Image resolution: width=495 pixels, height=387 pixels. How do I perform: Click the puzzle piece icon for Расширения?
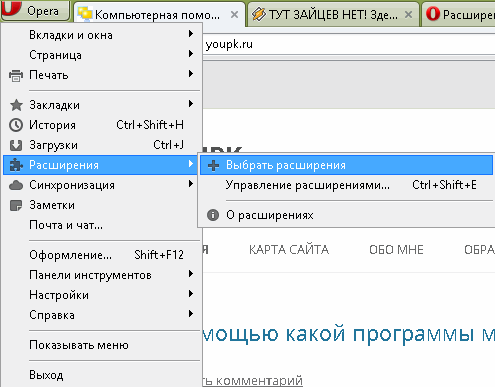click(x=16, y=165)
